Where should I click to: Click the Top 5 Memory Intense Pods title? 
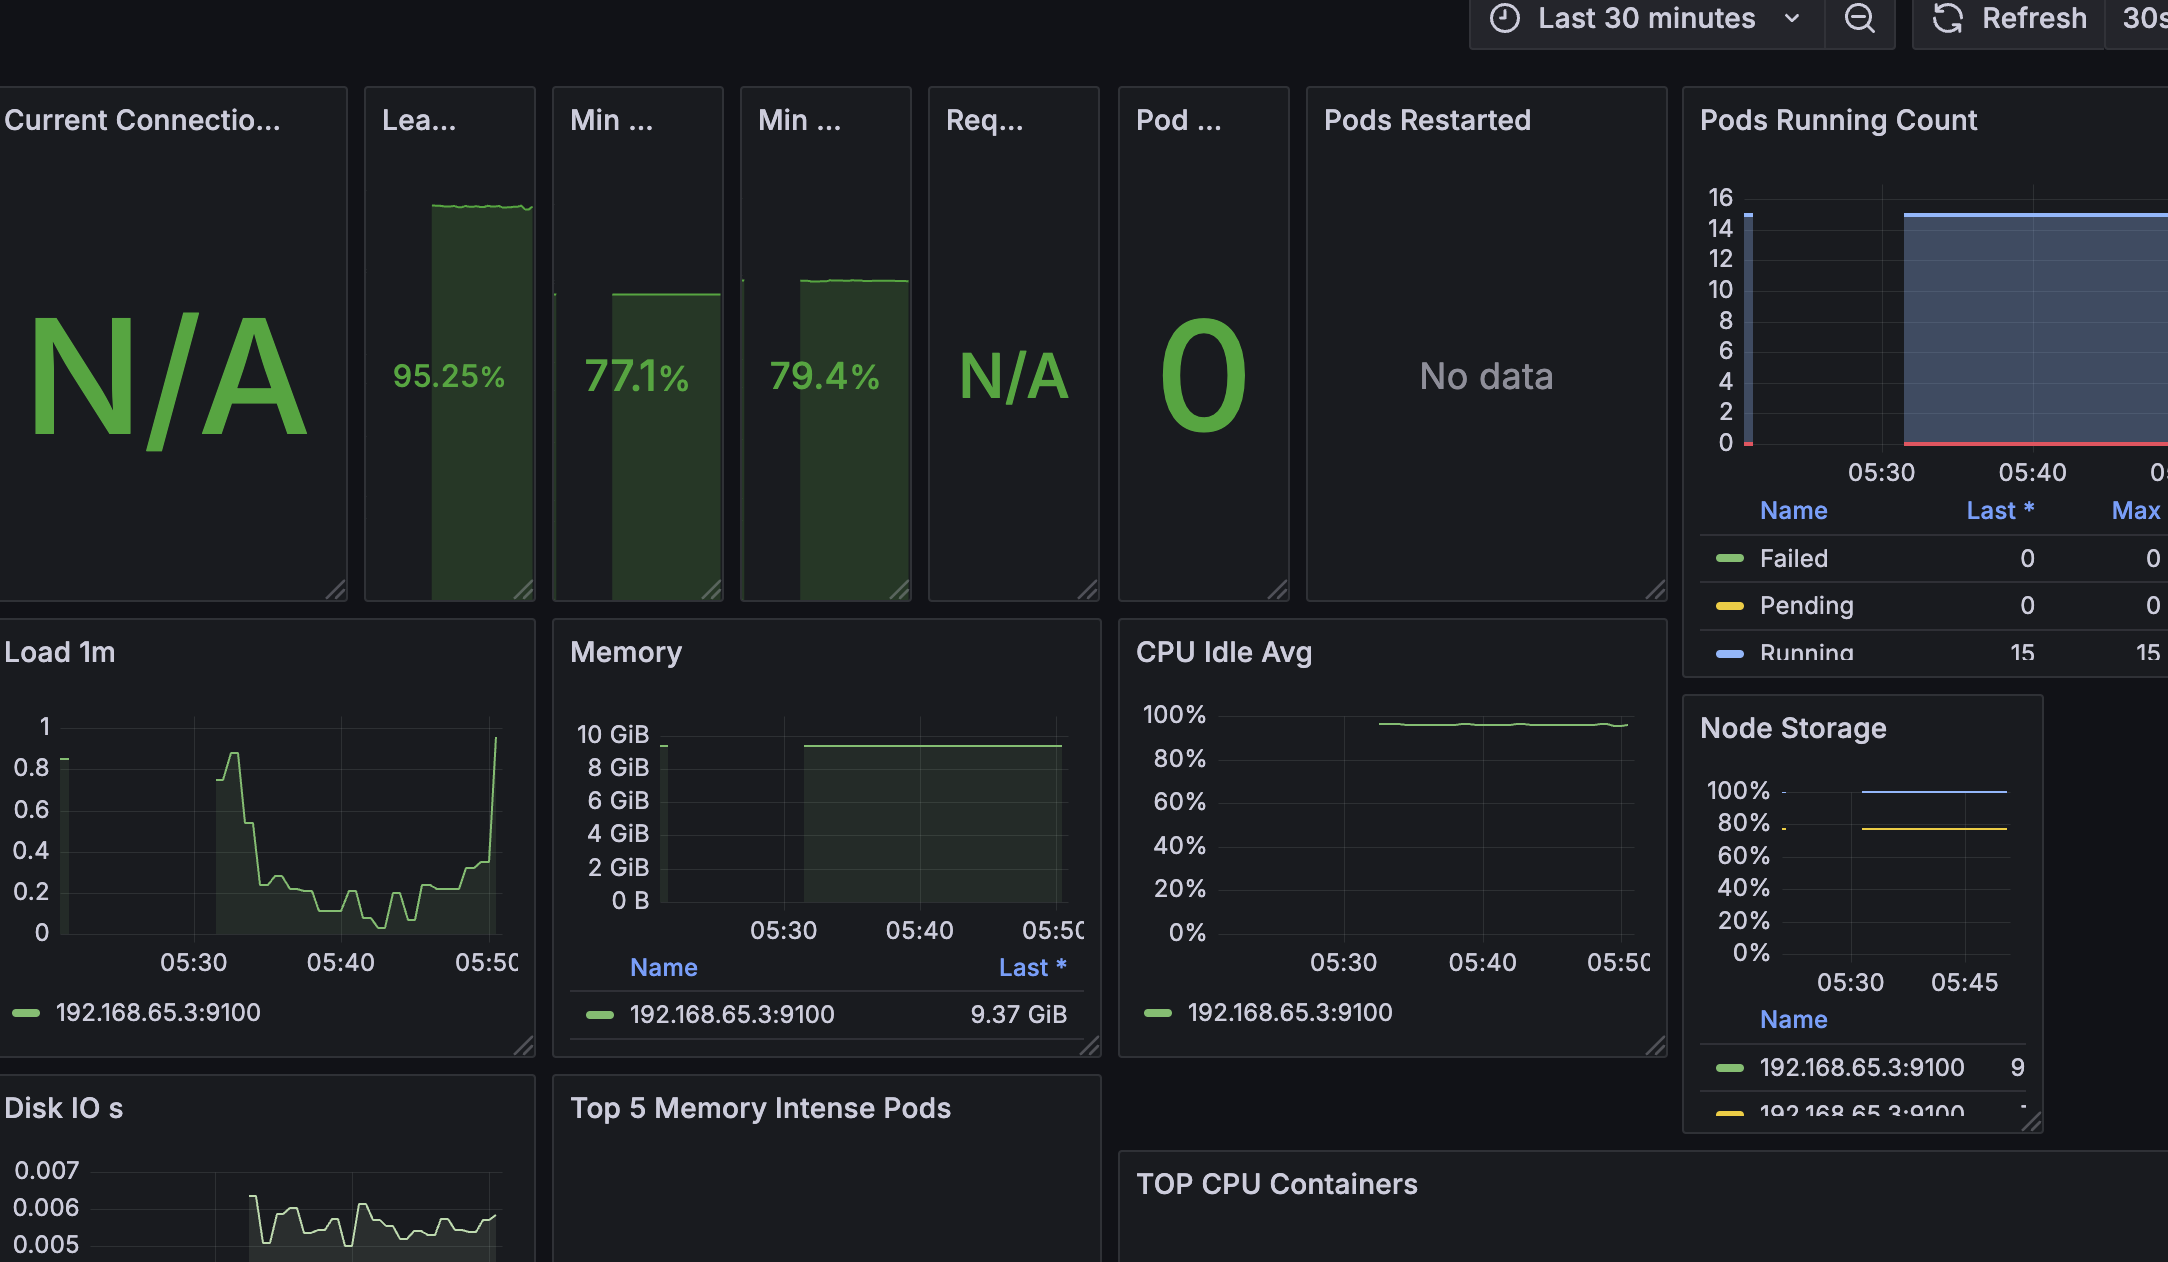tap(760, 1108)
